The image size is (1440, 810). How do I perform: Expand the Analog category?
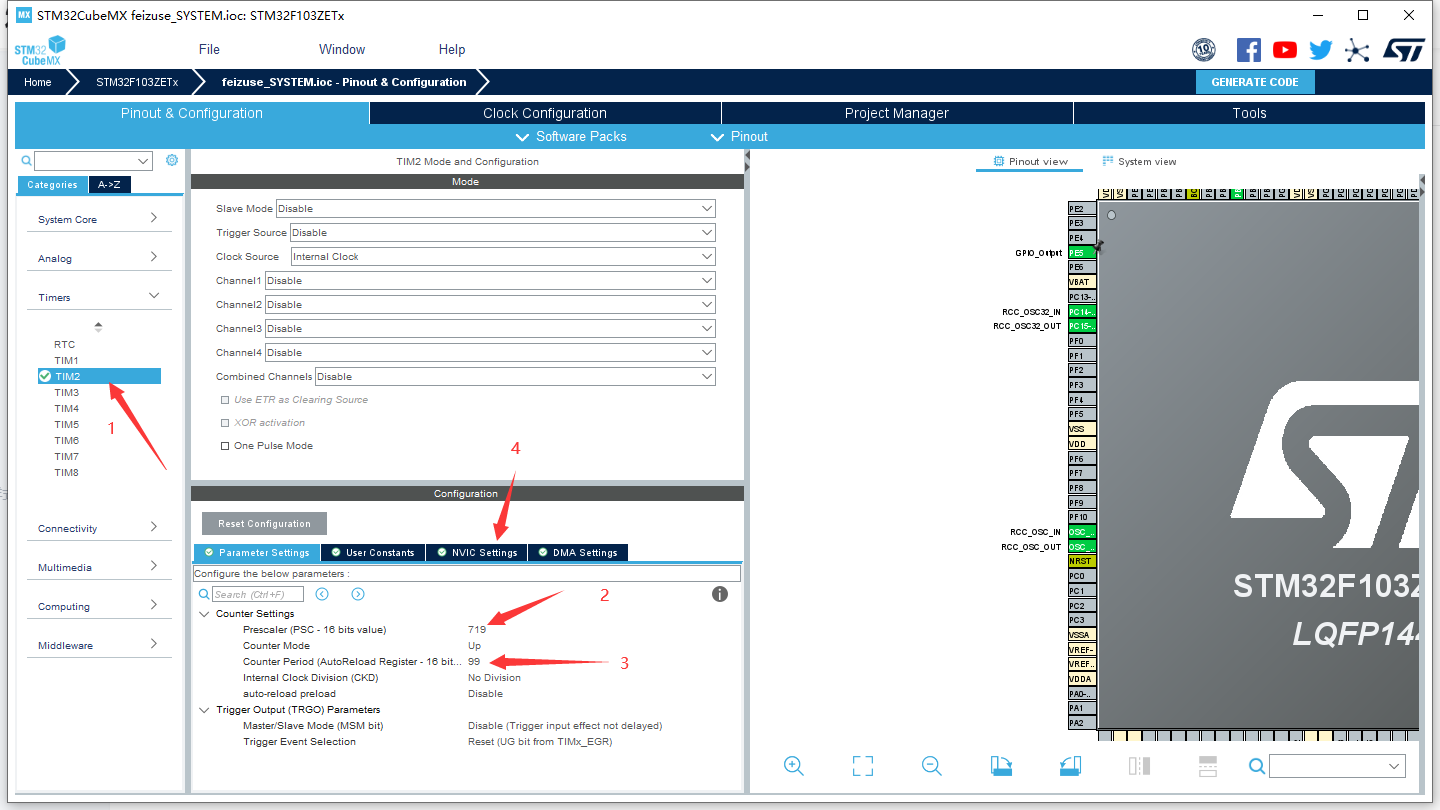click(98, 258)
